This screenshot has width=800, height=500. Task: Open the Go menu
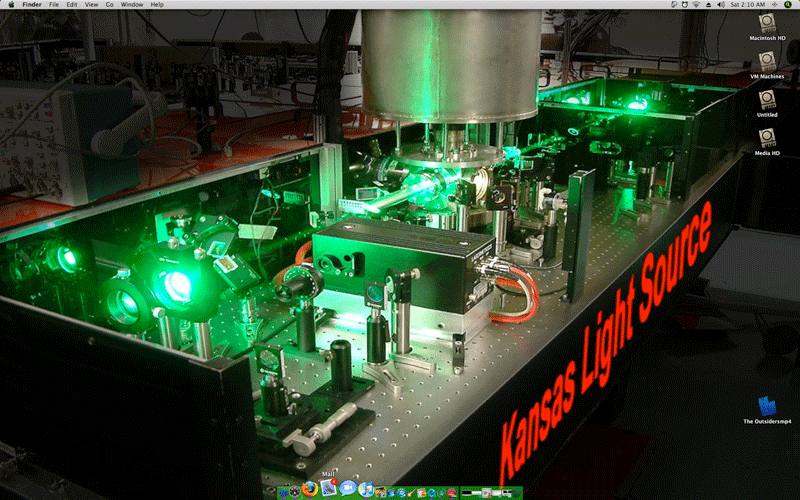[109, 4]
